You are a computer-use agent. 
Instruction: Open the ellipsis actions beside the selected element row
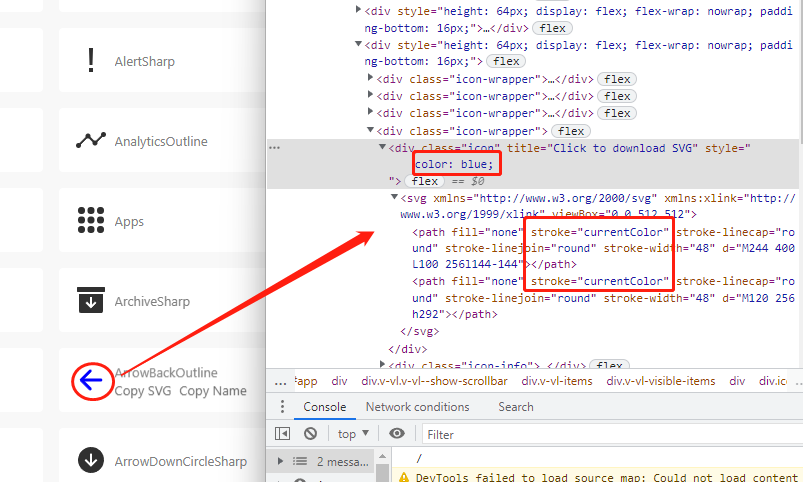click(x=274, y=148)
